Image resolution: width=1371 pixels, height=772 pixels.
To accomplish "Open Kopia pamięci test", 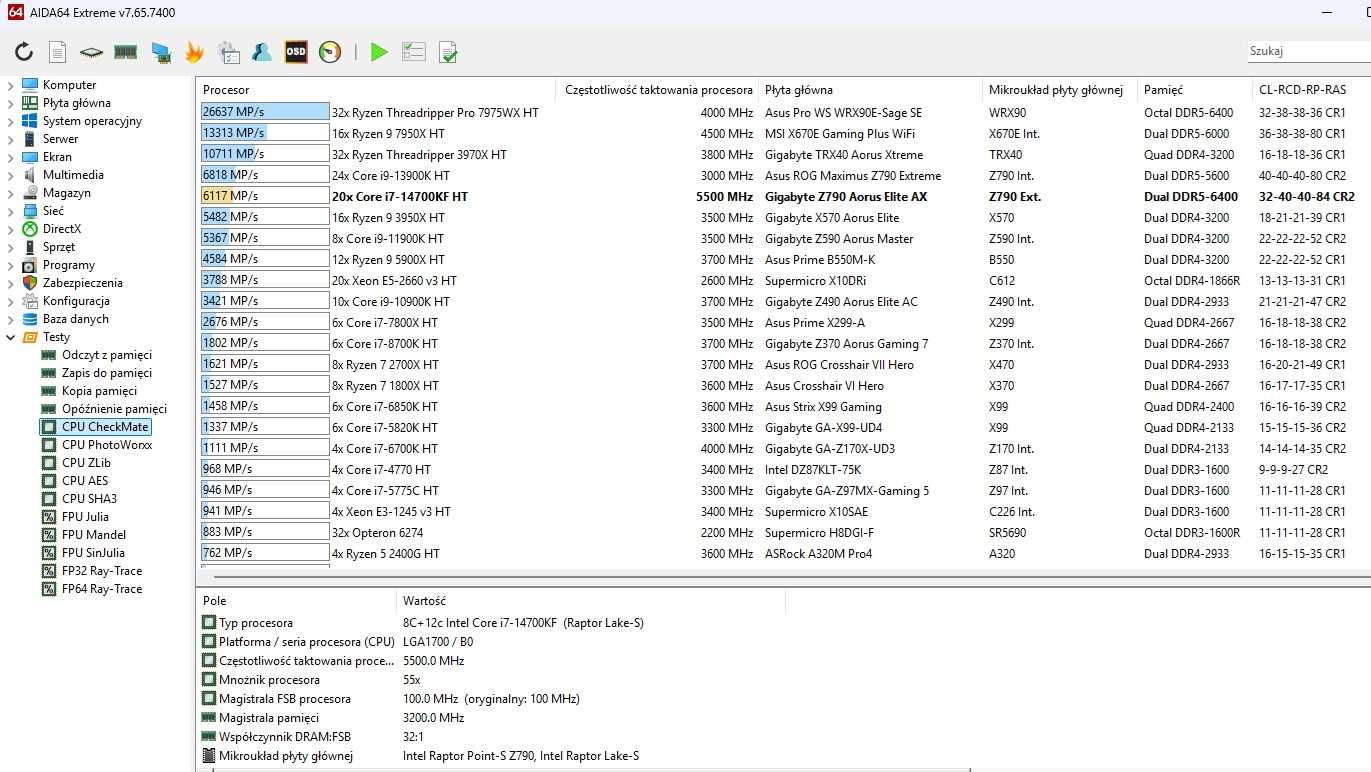I will 99,391.
